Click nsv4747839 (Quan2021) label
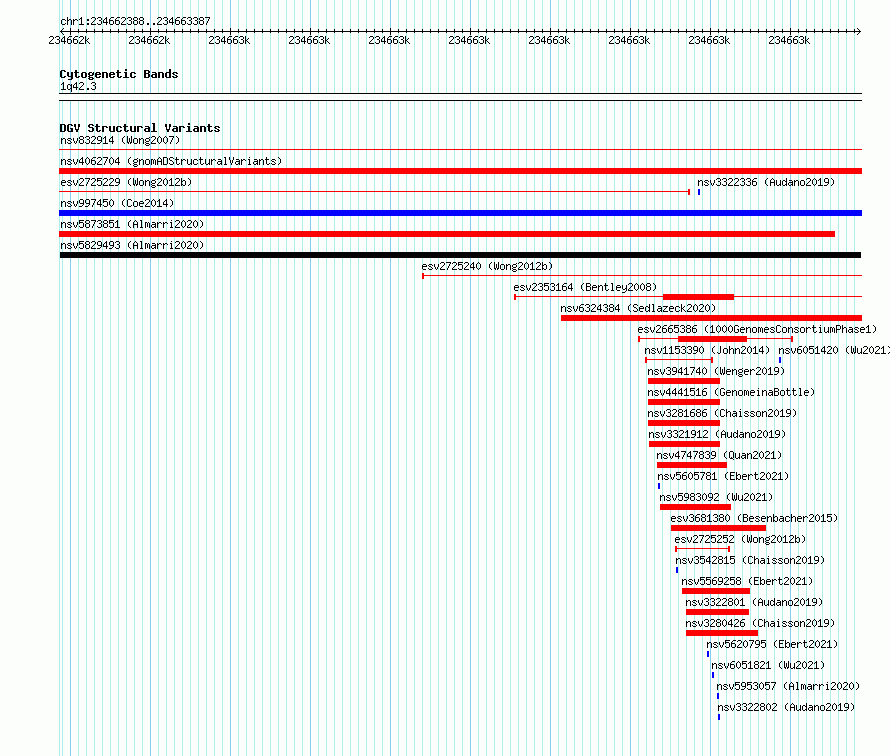Screen dimensions: 890x756 click(x=719, y=455)
